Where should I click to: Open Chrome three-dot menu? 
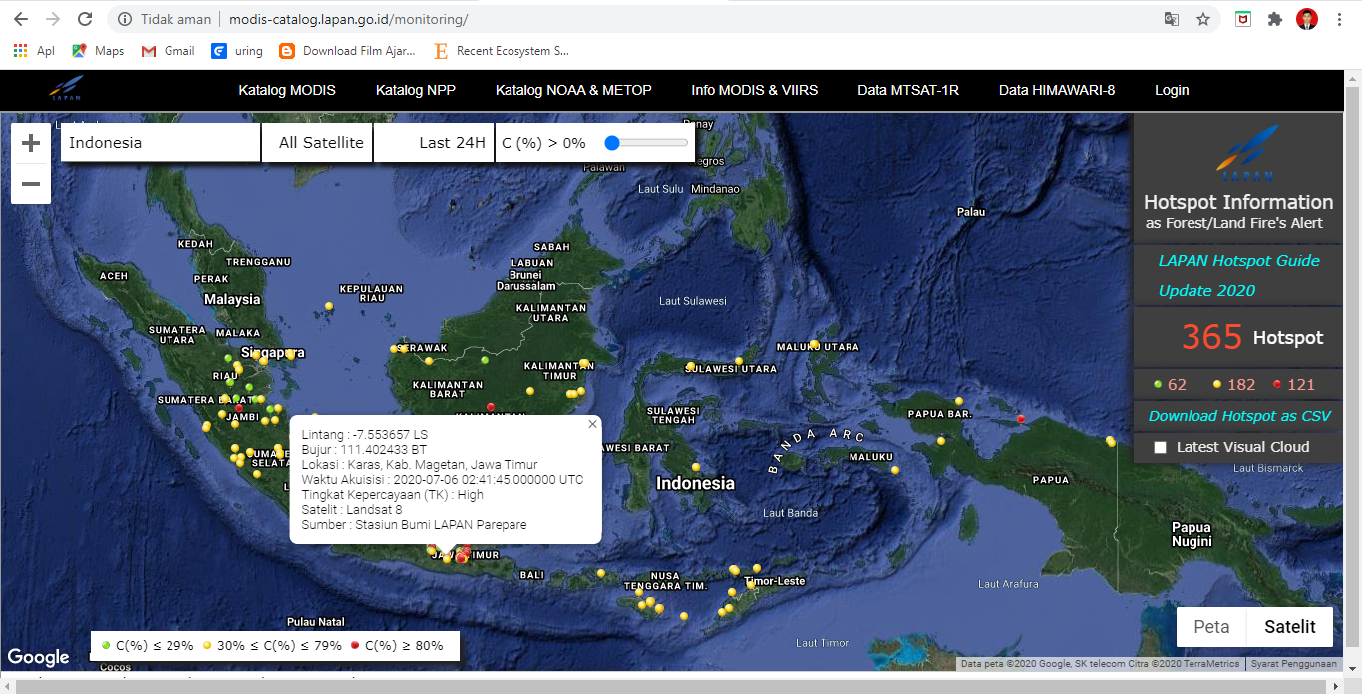[x=1339, y=19]
